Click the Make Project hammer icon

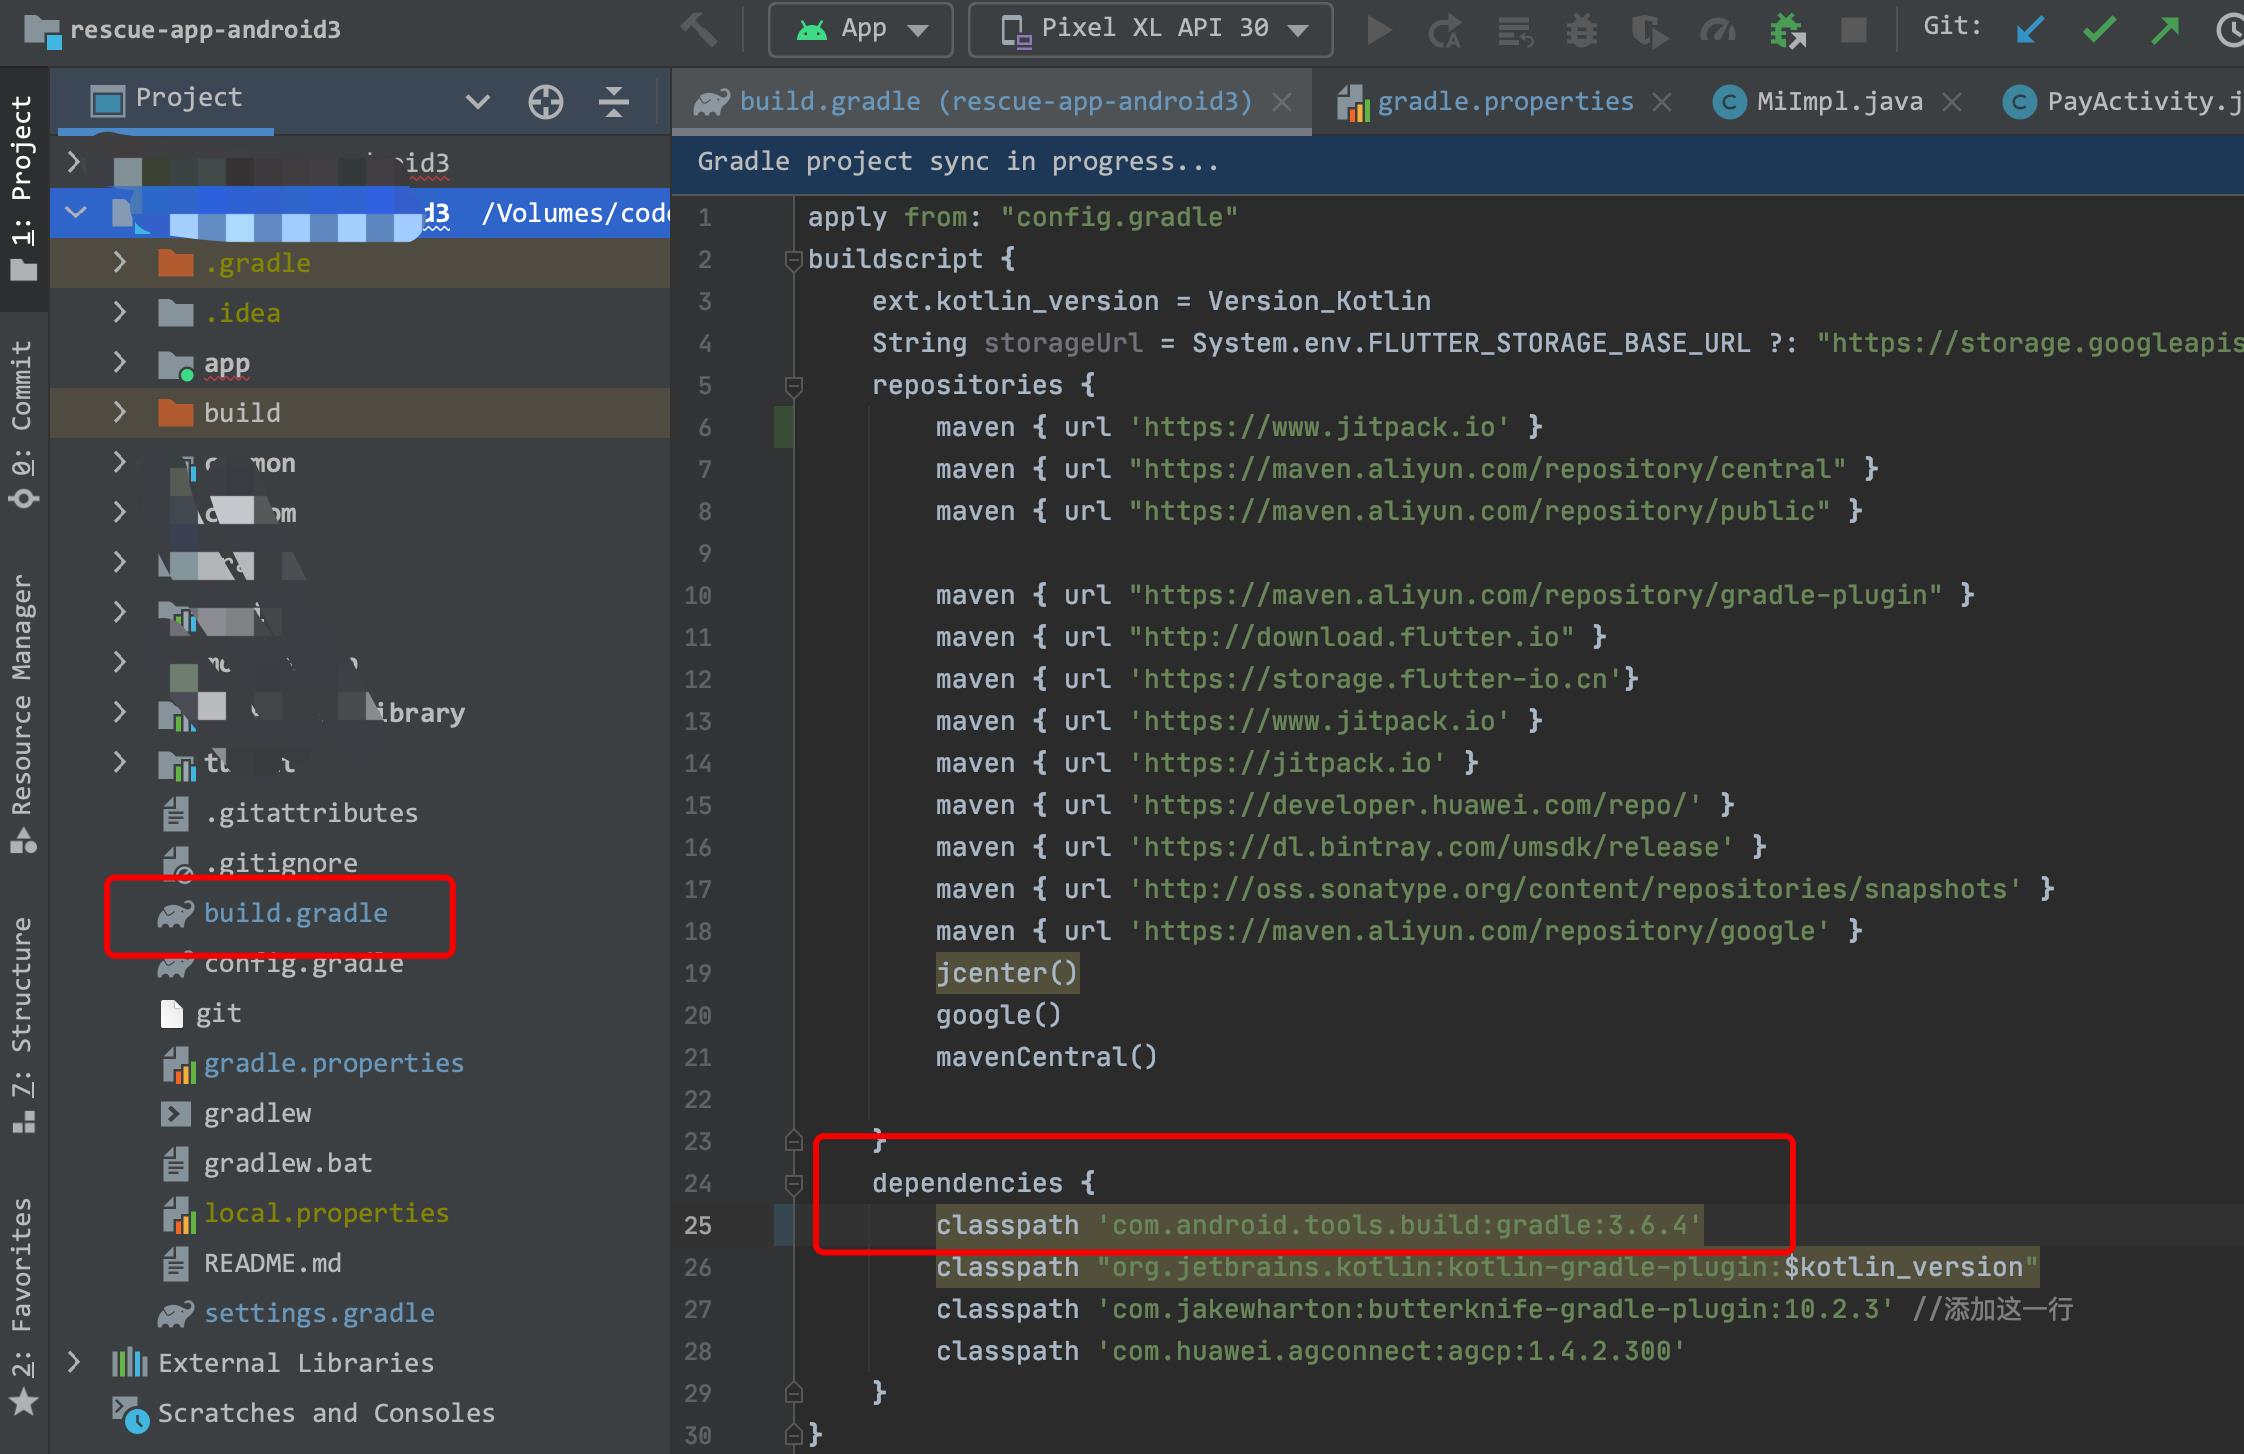tap(699, 29)
